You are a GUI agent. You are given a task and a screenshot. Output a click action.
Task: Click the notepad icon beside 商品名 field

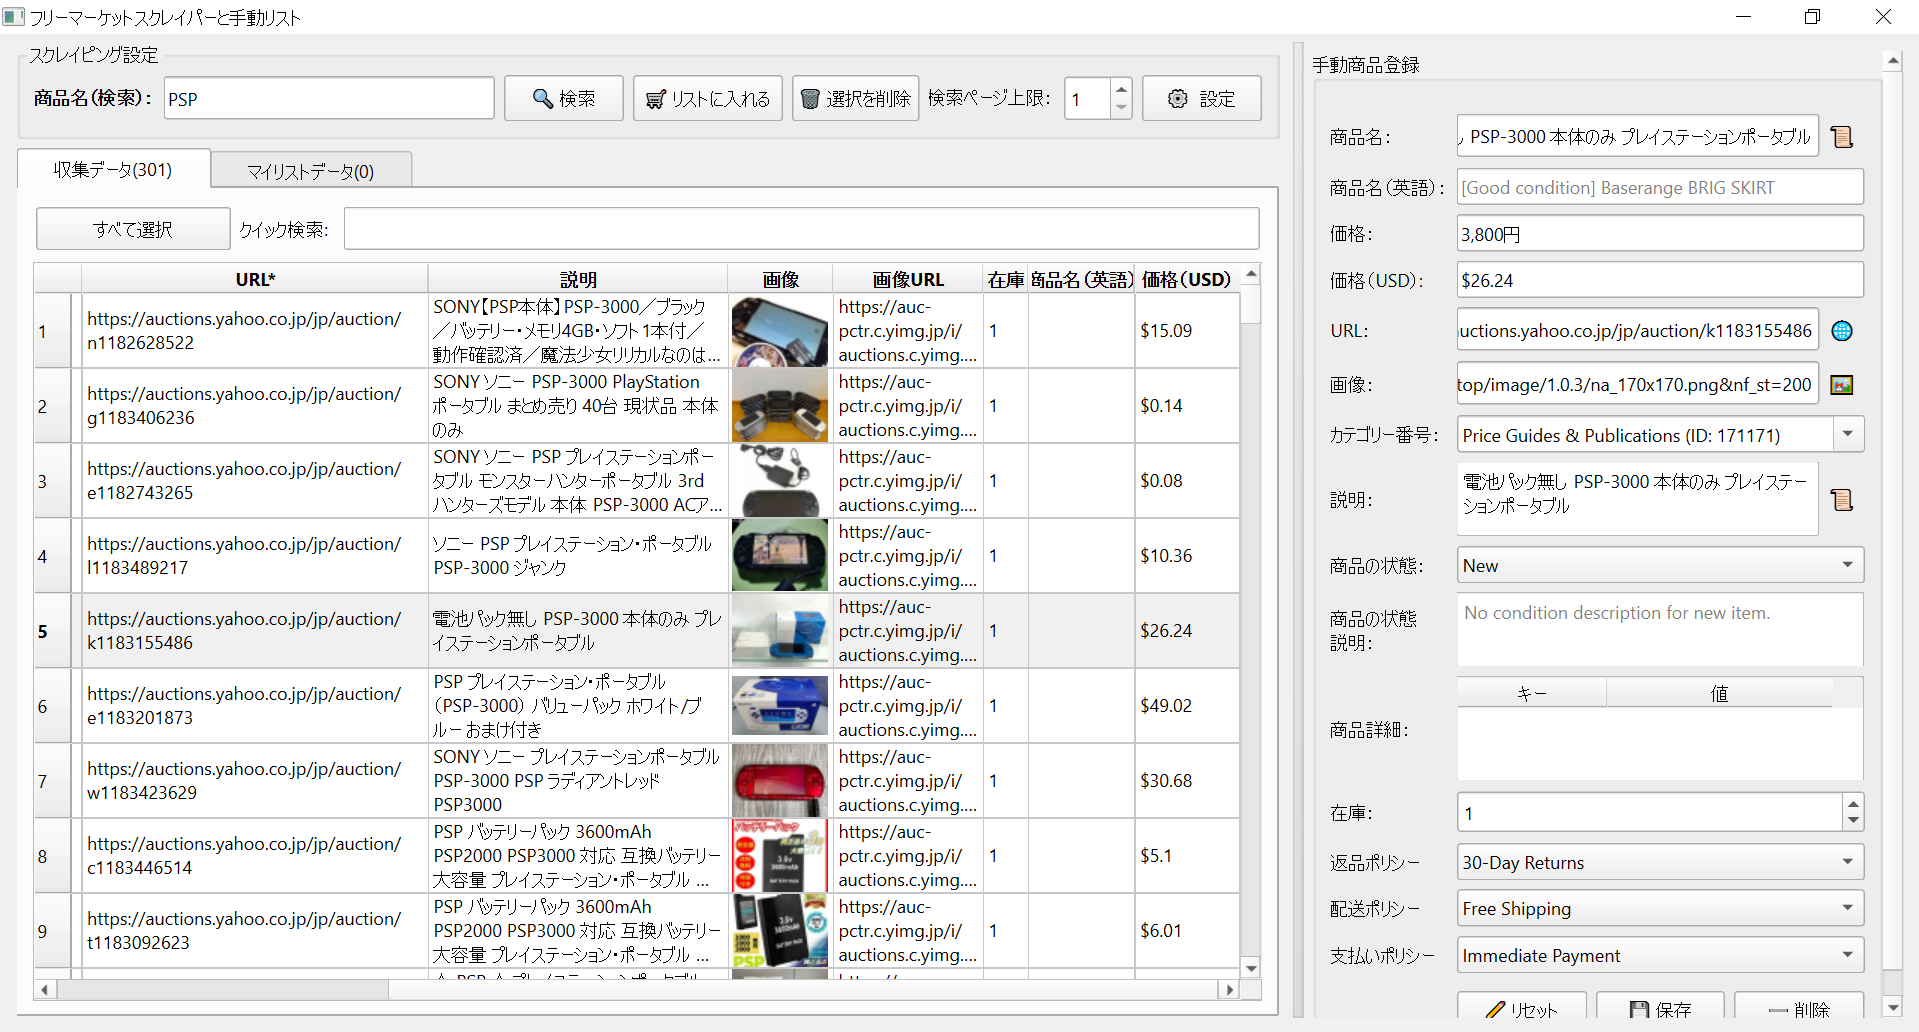[x=1842, y=137]
